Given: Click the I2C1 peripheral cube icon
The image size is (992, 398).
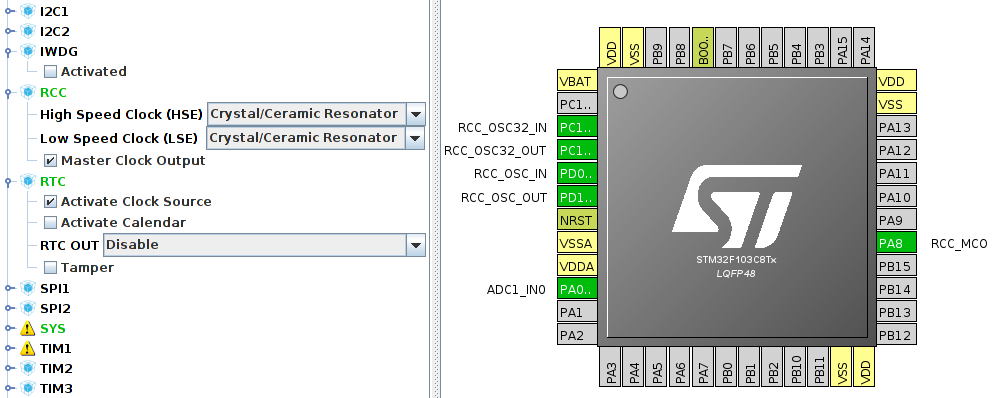Looking at the screenshot, I should point(27,11).
